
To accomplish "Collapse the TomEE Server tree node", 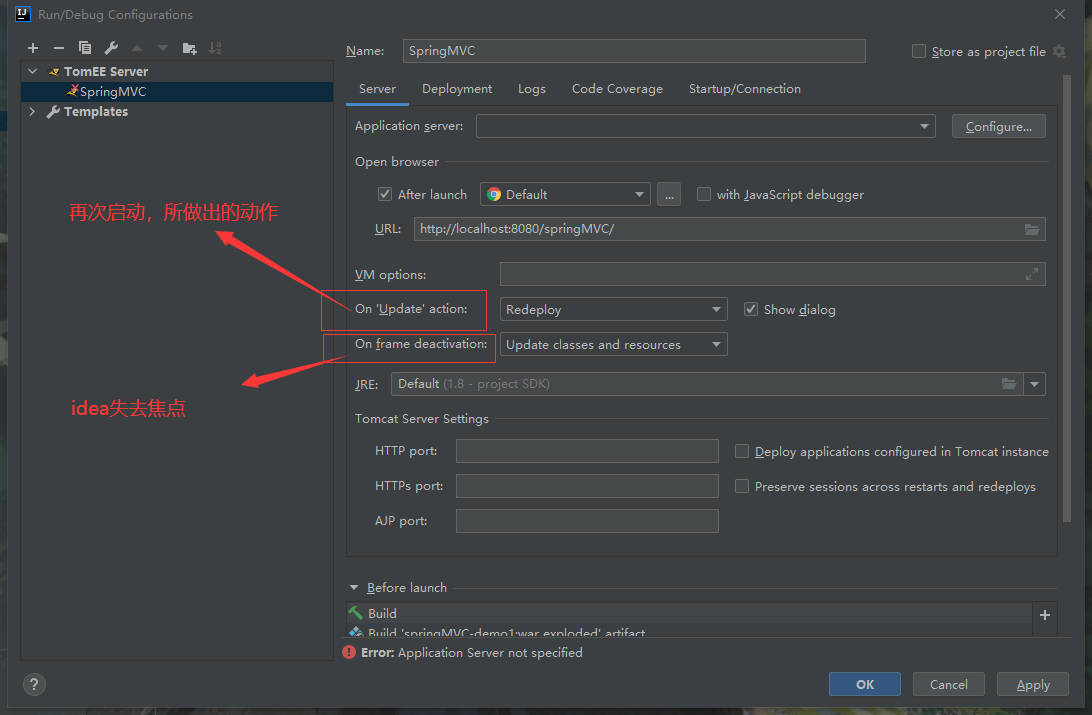I will [x=32, y=71].
